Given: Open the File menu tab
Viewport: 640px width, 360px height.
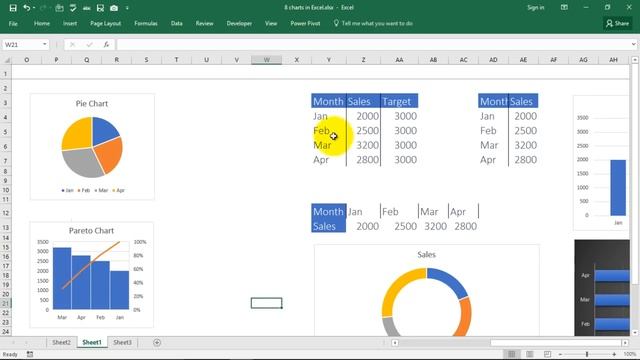Looking at the screenshot, I should coord(13,24).
